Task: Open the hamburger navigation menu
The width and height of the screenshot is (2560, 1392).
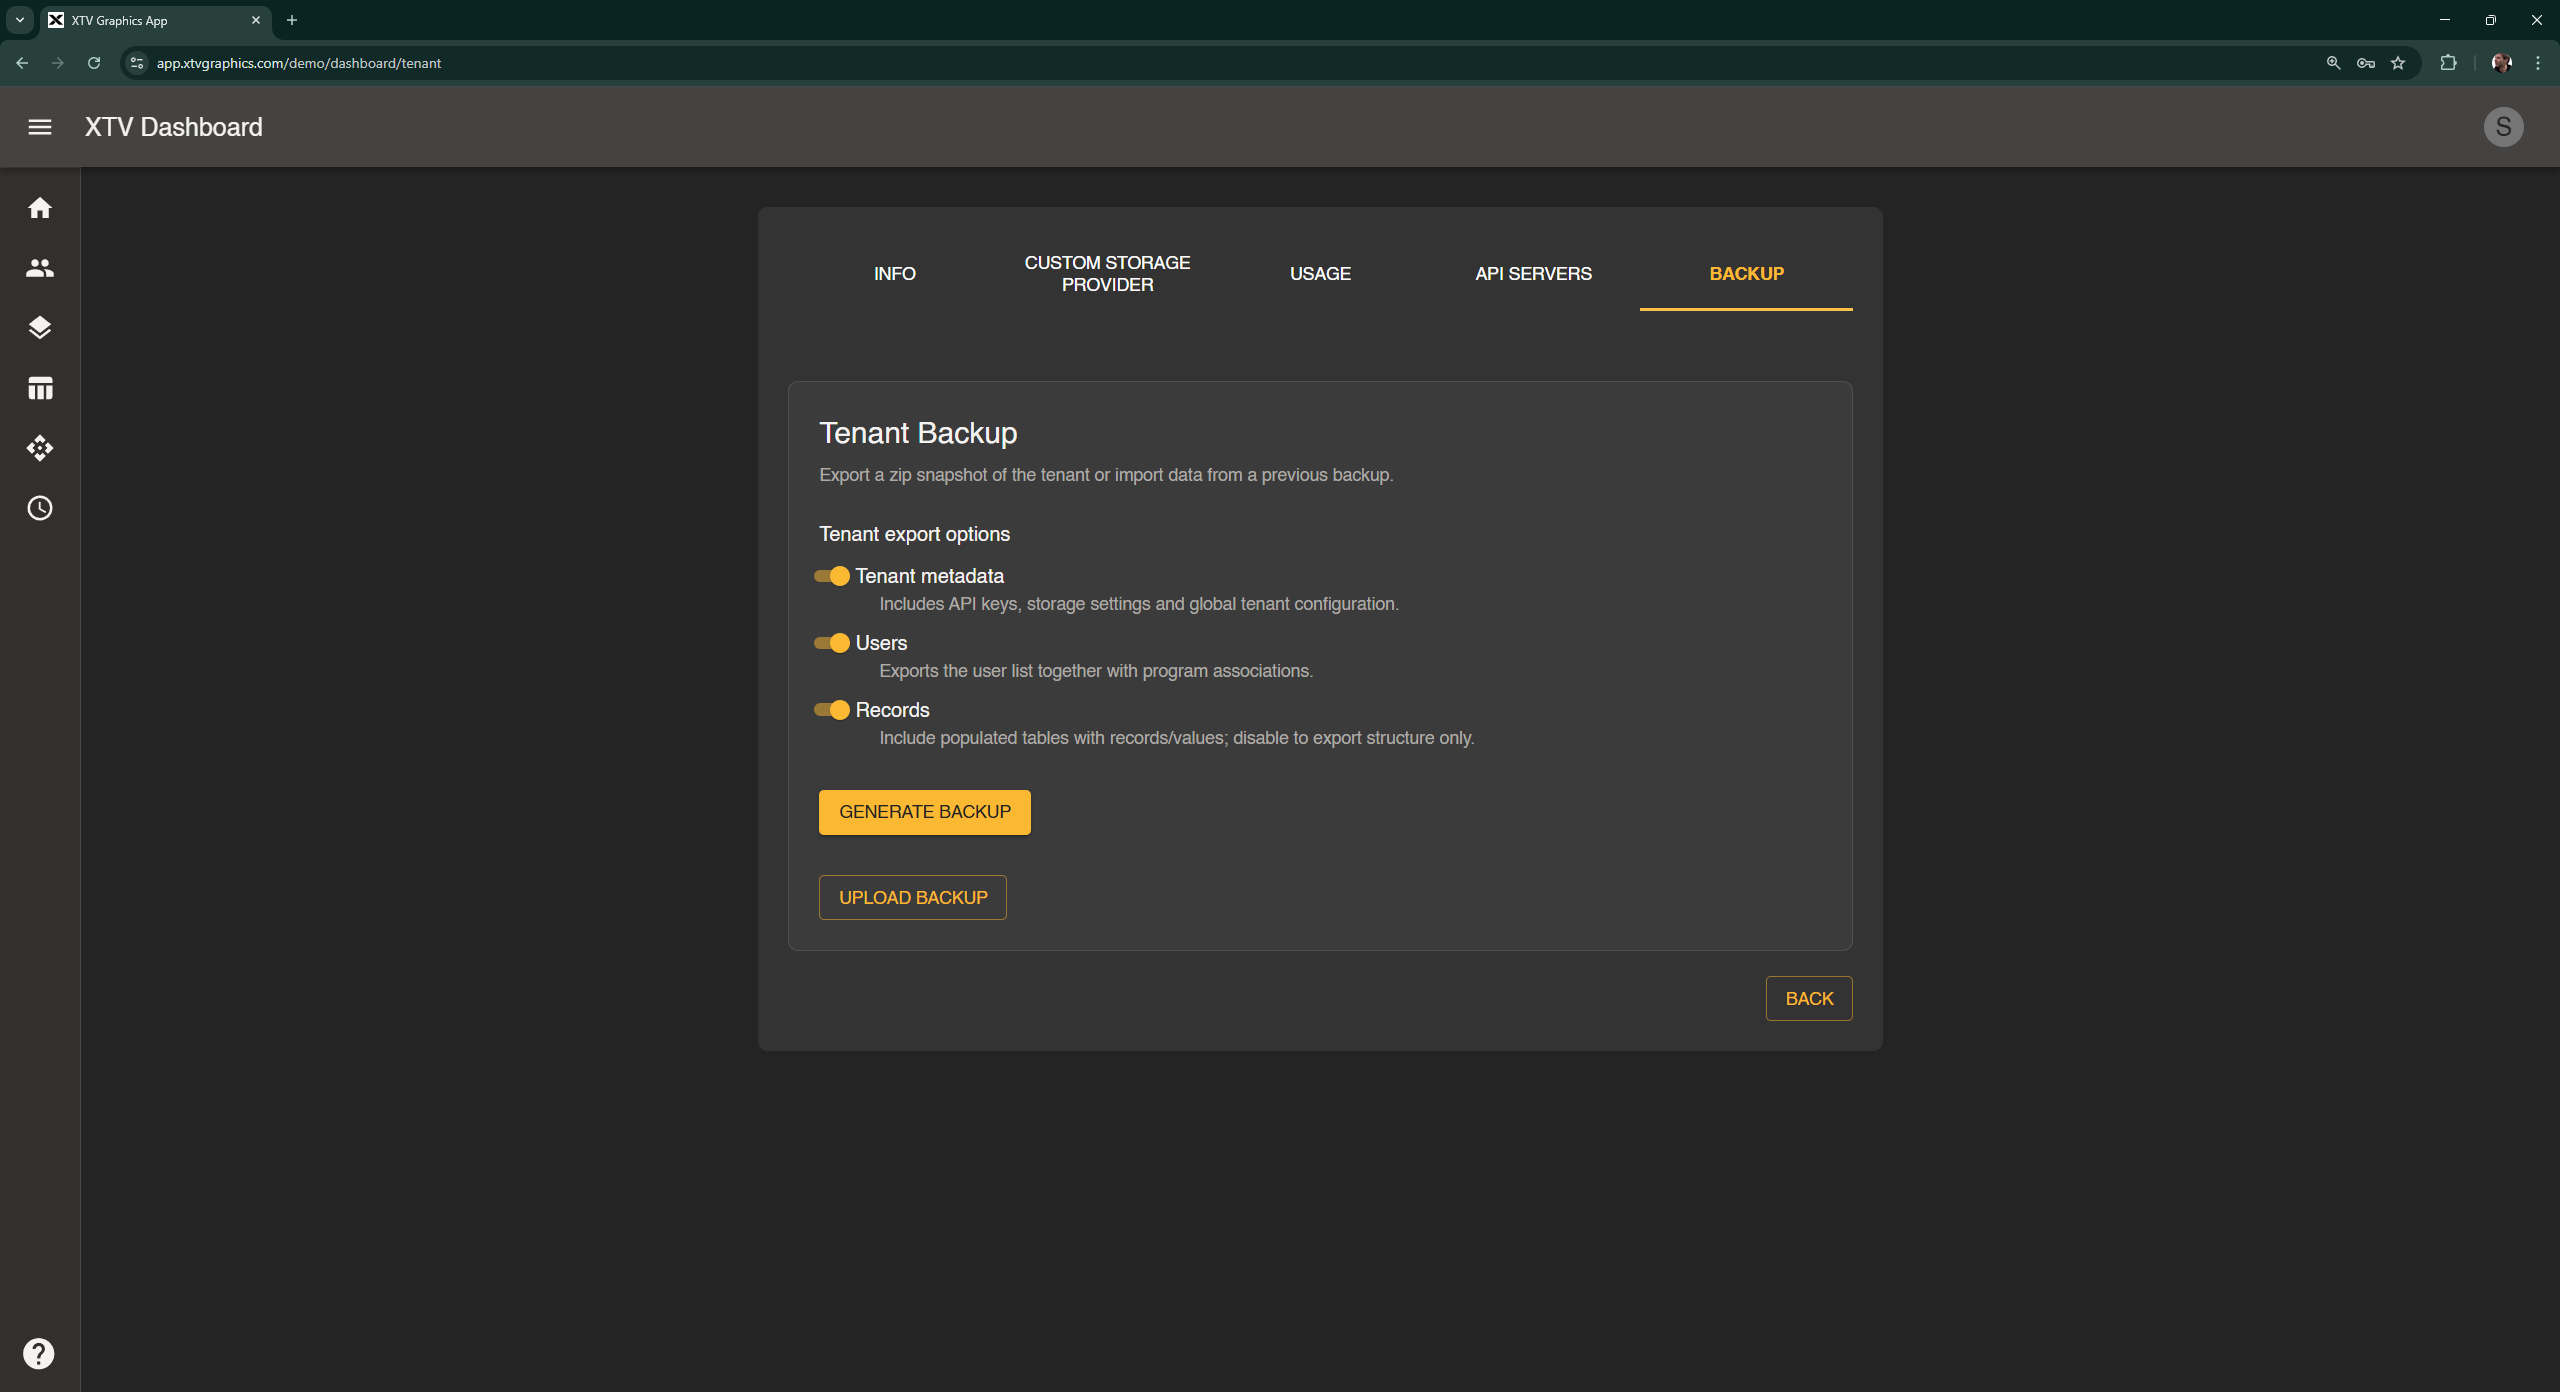Action: (40, 127)
